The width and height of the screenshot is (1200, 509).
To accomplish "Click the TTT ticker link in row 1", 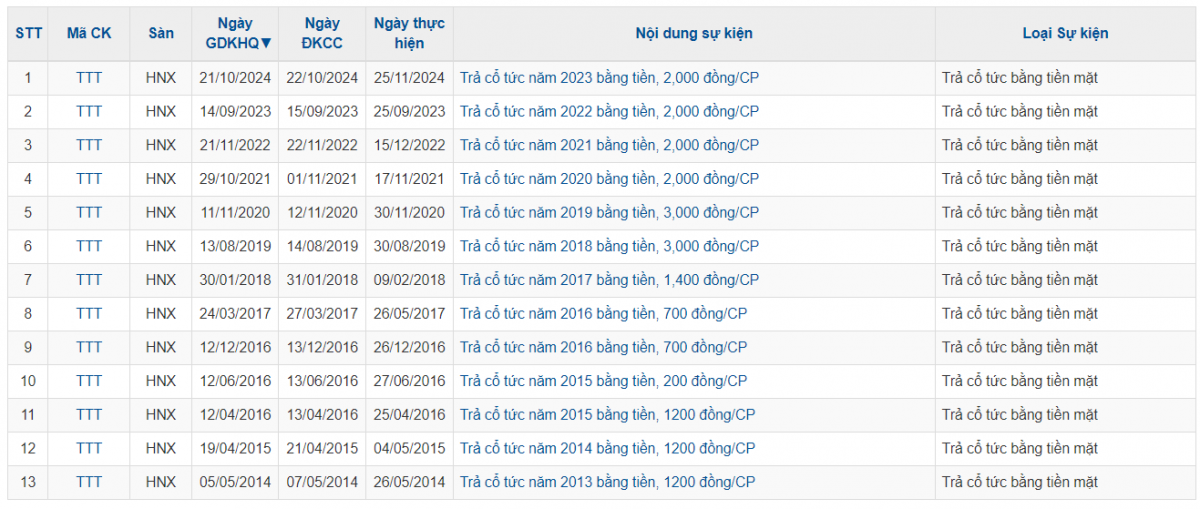I will coord(89,78).
